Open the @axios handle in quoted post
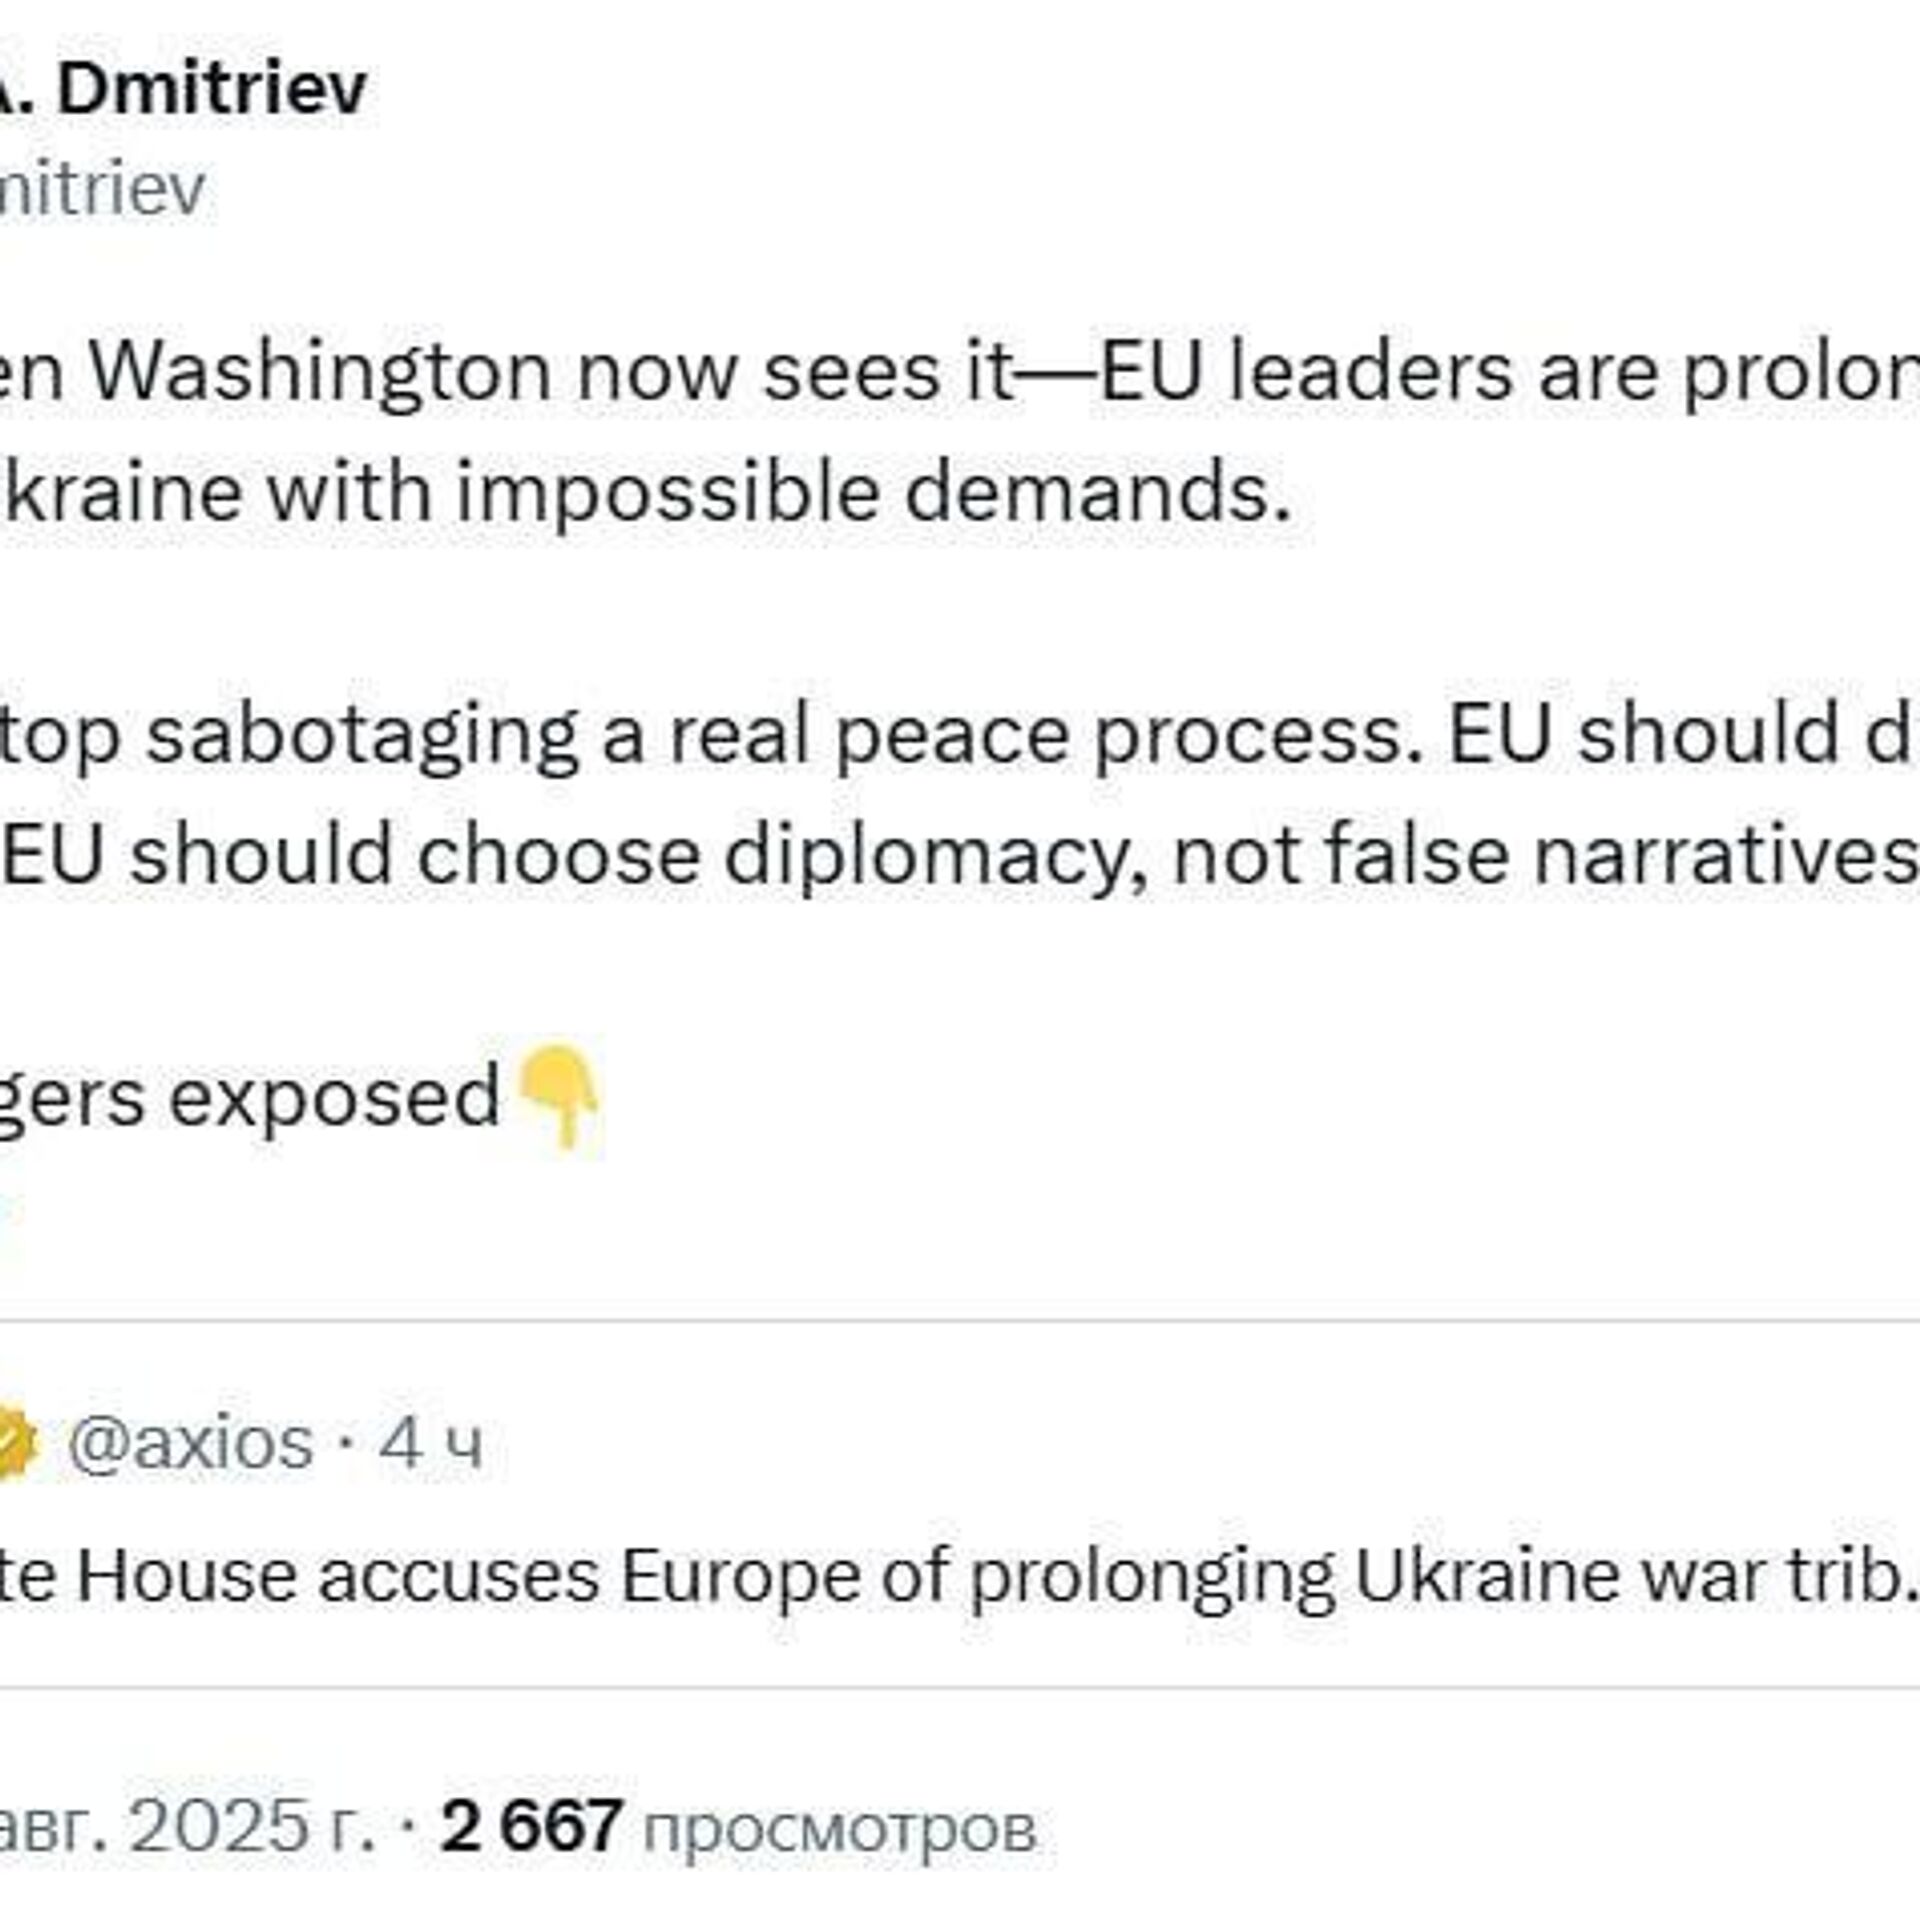 tap(190, 1443)
